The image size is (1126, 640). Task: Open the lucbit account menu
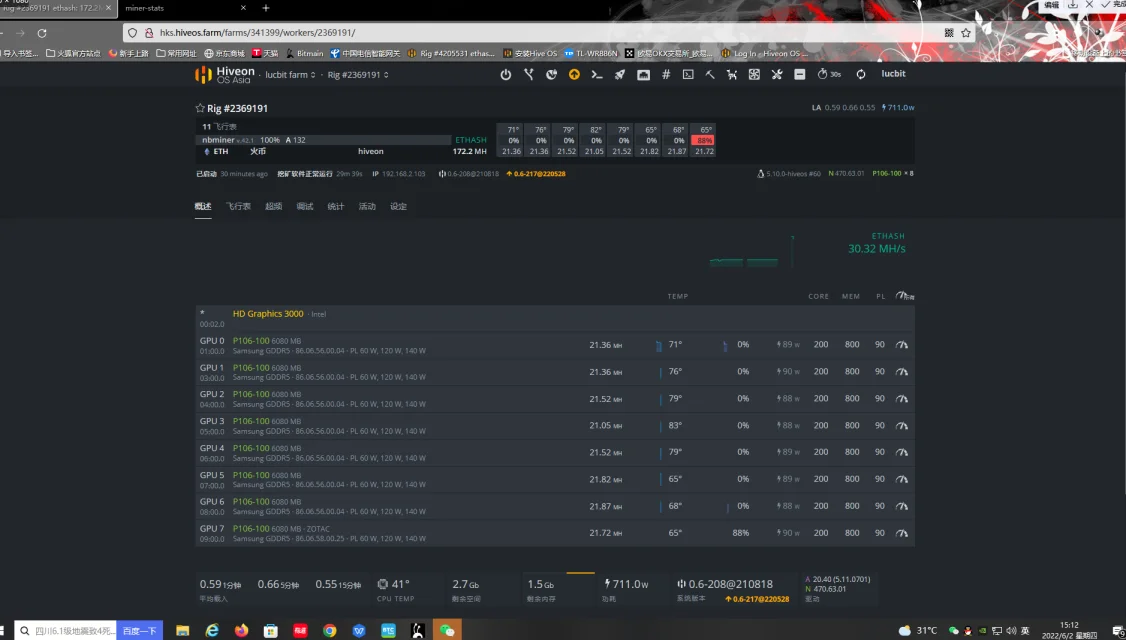tap(893, 74)
